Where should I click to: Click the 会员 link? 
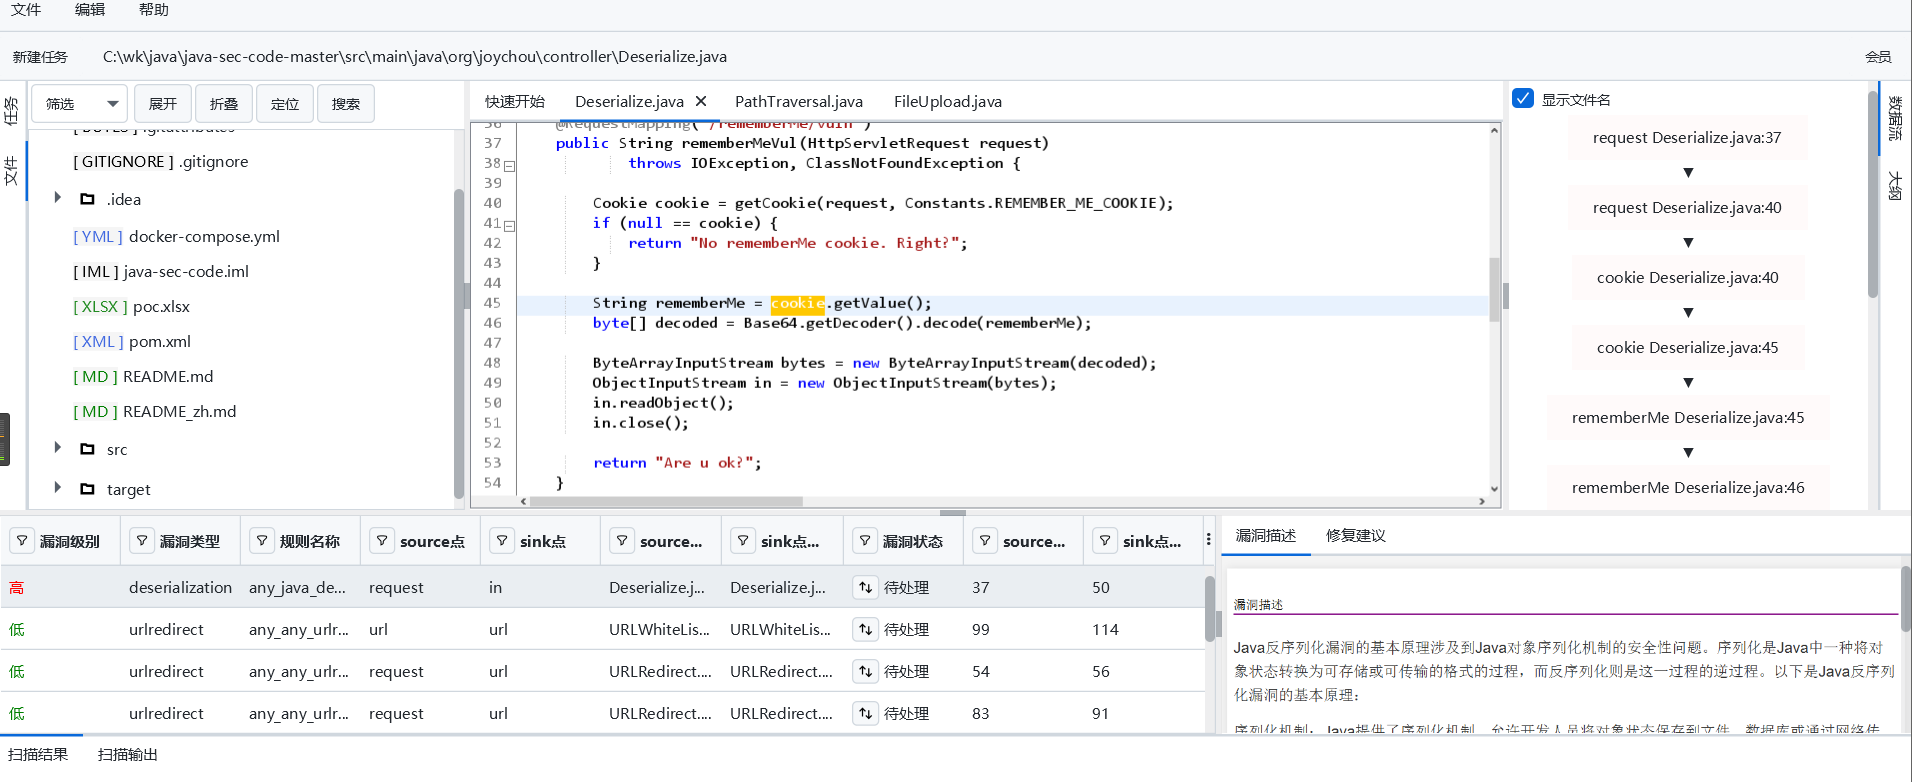[x=1878, y=57]
